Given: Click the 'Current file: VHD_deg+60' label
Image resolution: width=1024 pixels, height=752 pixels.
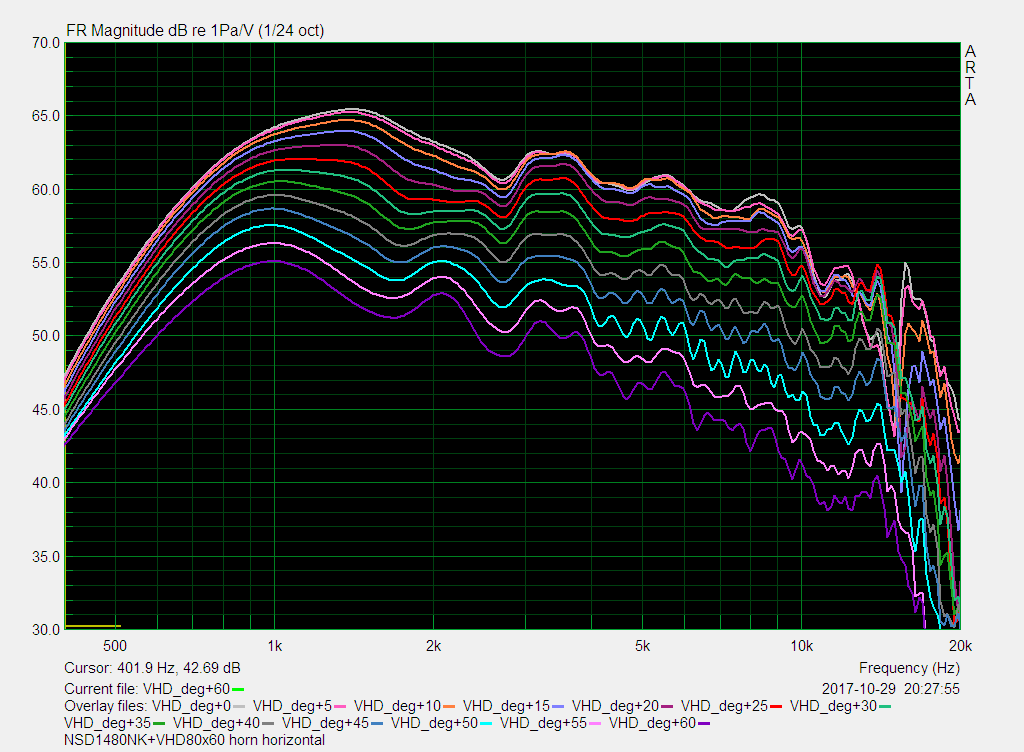Looking at the screenshot, I should pyautogui.click(x=147, y=689).
